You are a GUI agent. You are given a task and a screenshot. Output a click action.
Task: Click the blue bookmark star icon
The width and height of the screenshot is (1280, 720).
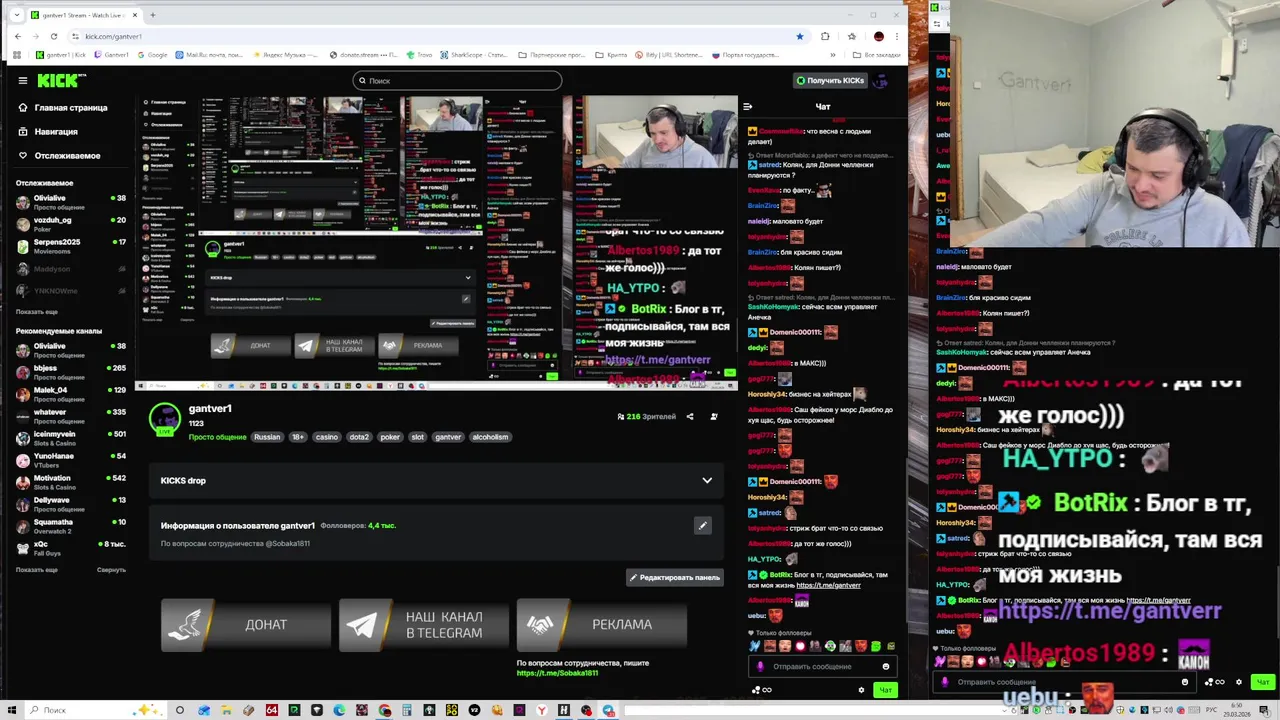pos(799,36)
